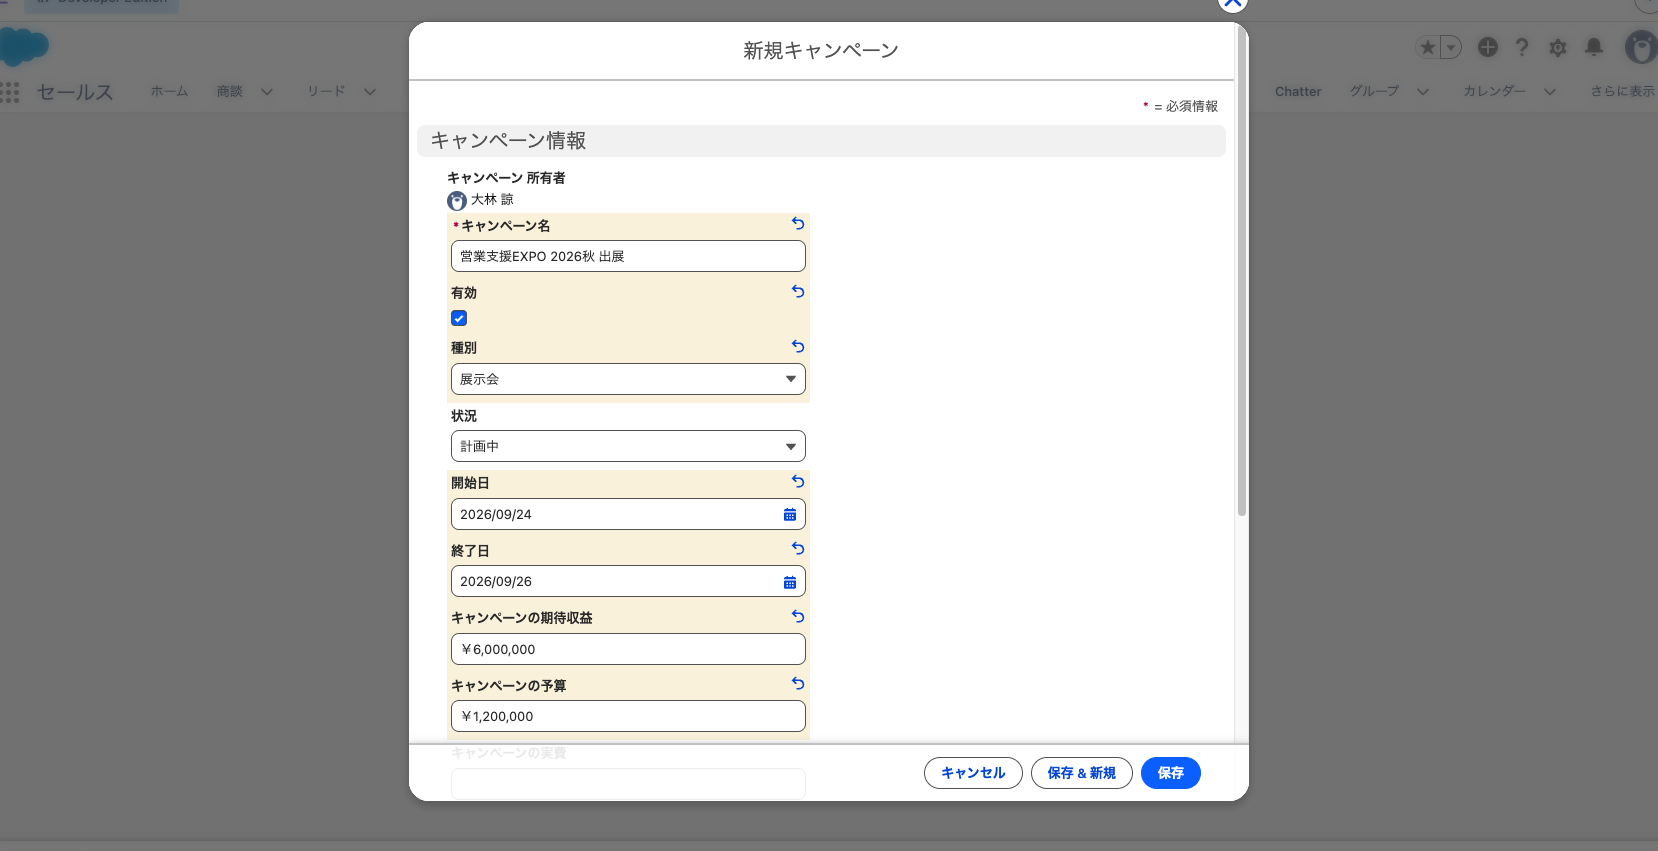The height and width of the screenshot is (851, 1658).
Task: Click the セールス app name
Action: point(75,92)
